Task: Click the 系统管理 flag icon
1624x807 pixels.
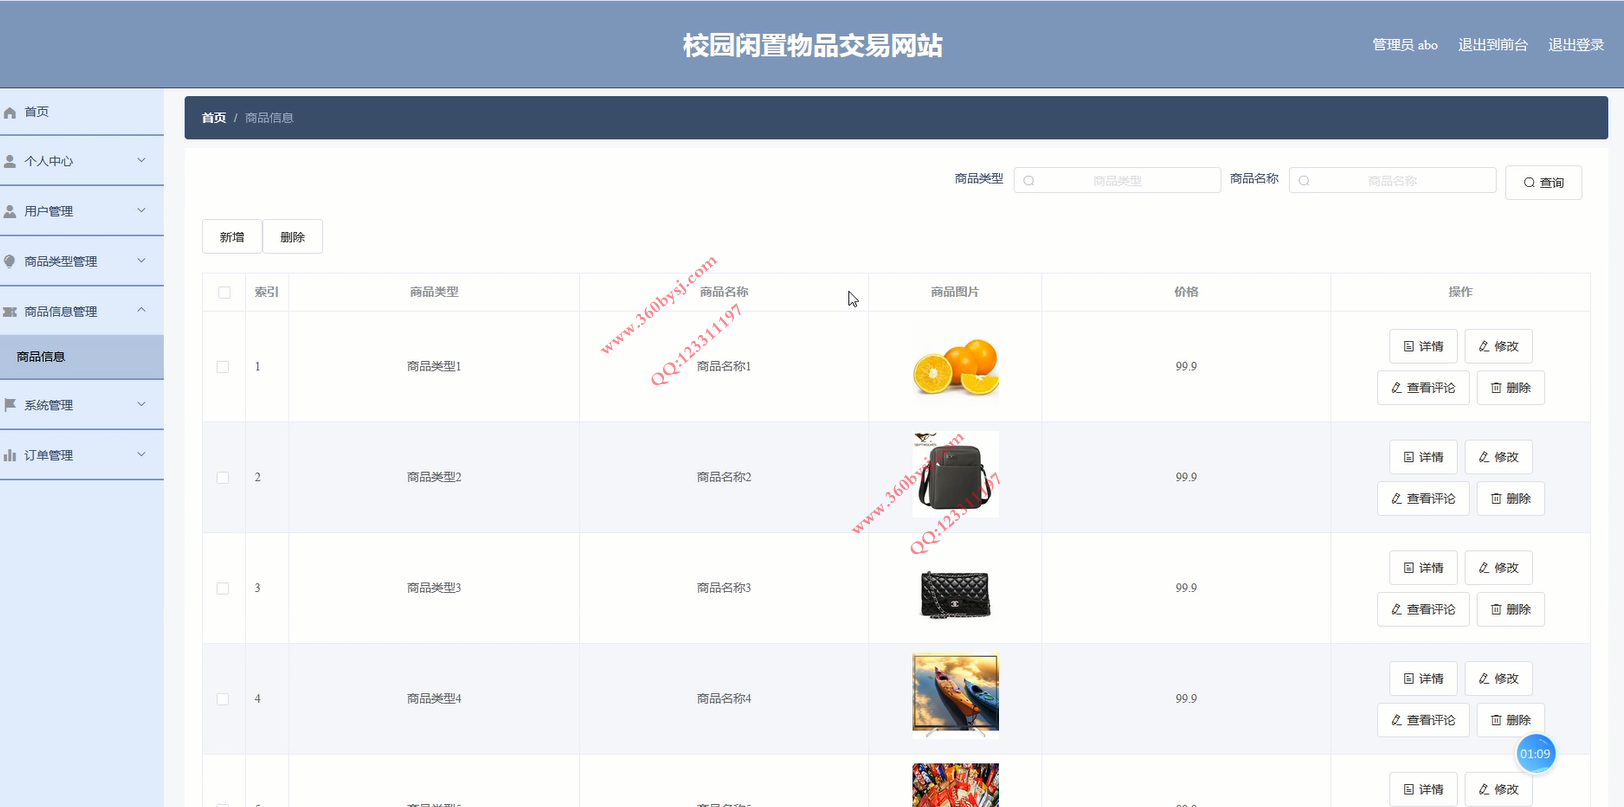Action: coord(10,405)
